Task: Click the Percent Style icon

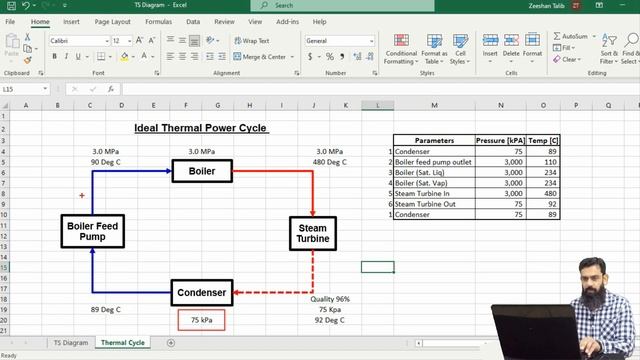Action: tap(330, 57)
